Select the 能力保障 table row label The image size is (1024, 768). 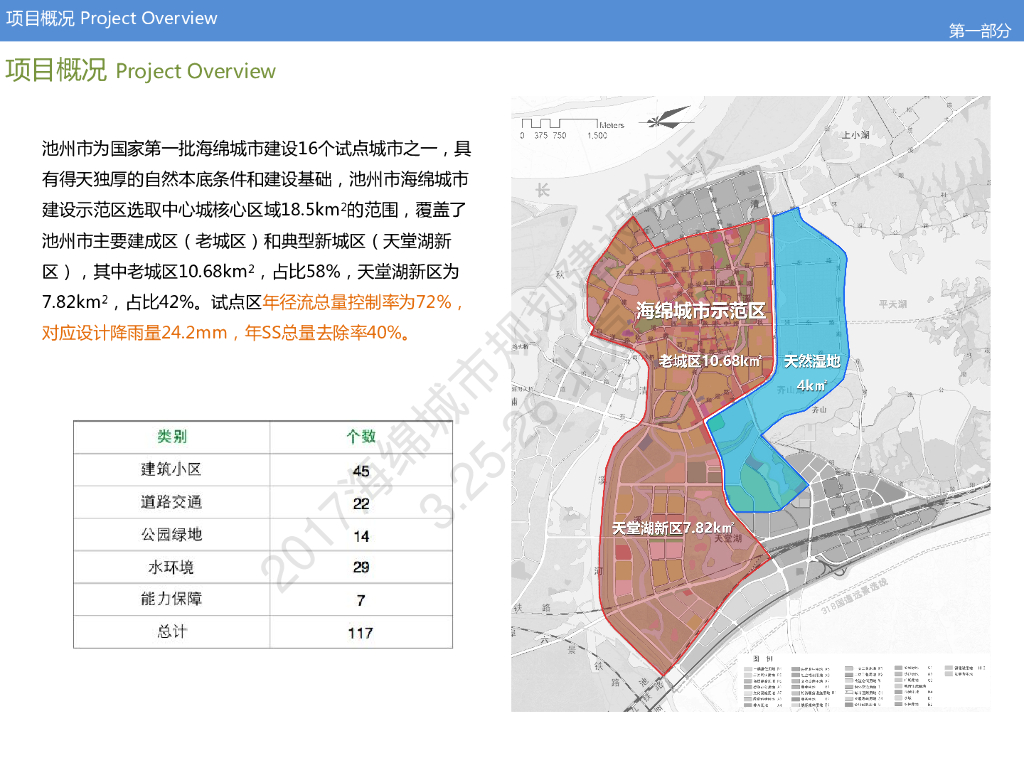171,599
